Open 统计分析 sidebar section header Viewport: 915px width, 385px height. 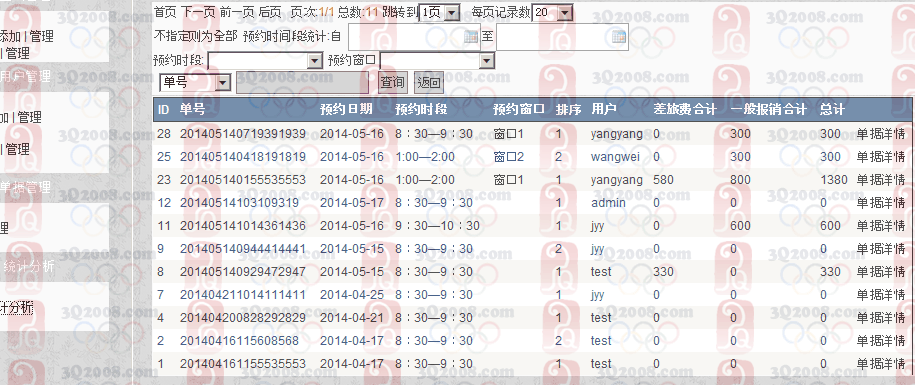coord(29,267)
